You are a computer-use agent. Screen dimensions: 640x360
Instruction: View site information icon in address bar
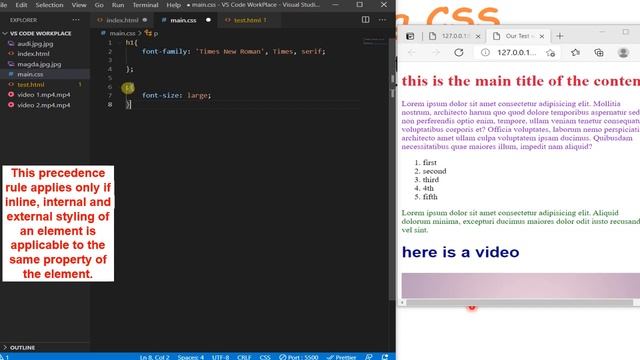(x=485, y=52)
